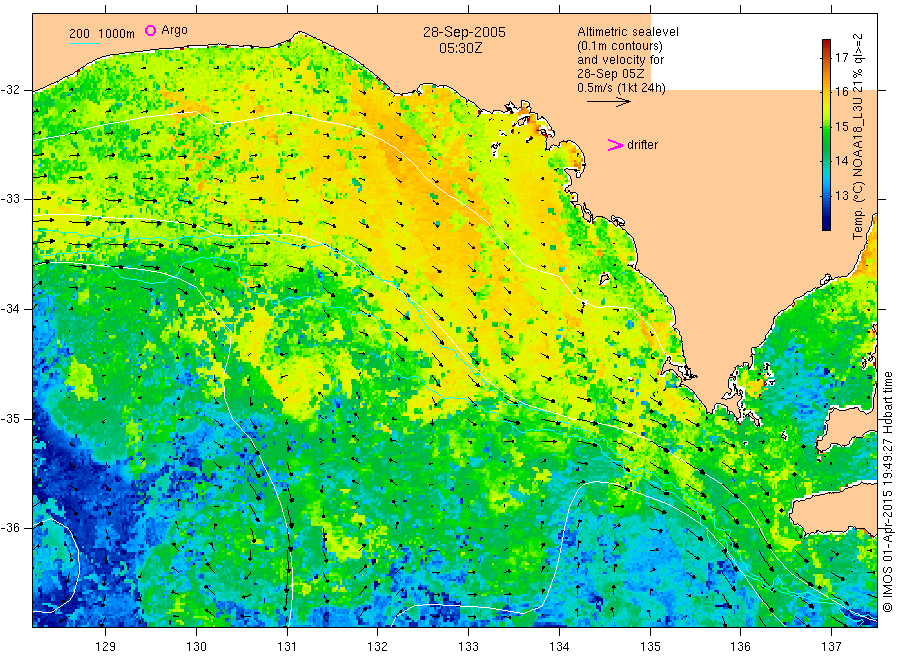Viewport: 900px width, 660px height.
Task: Click the temperature color bar
Action: pyautogui.click(x=827, y=135)
